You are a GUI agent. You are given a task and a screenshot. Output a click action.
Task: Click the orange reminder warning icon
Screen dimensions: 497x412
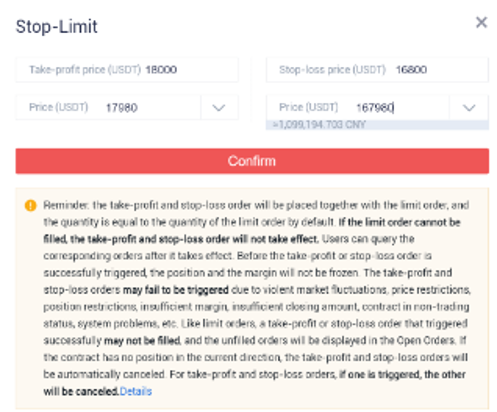pyautogui.click(x=31, y=205)
